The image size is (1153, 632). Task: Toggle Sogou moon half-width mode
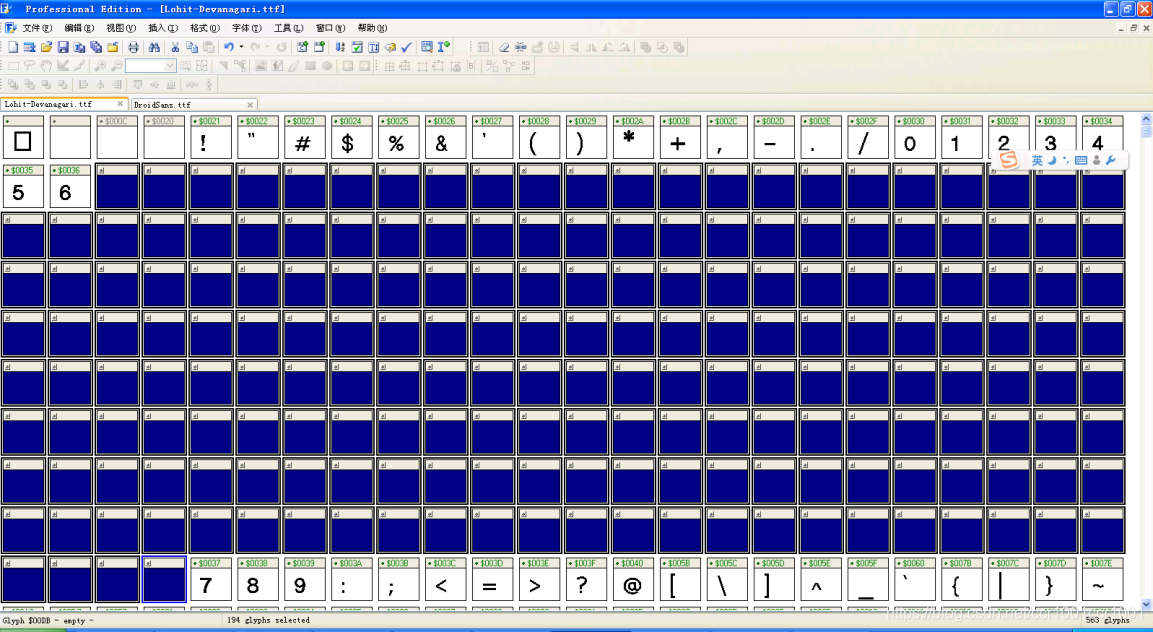1052,160
